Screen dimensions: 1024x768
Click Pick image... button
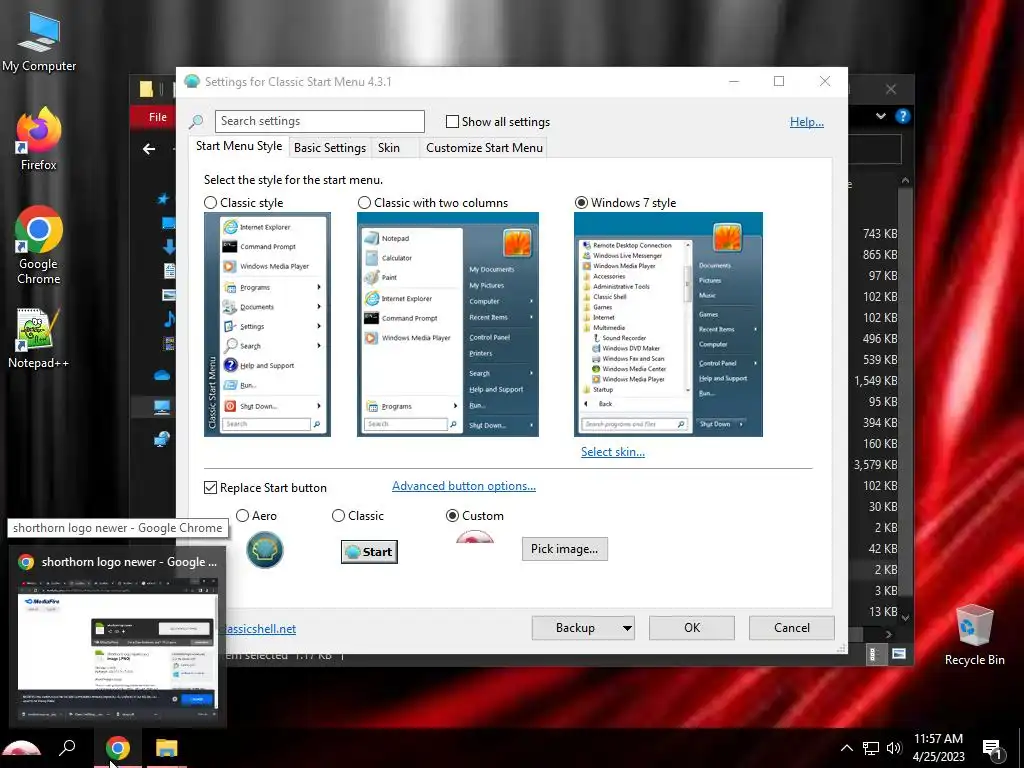[x=564, y=549]
